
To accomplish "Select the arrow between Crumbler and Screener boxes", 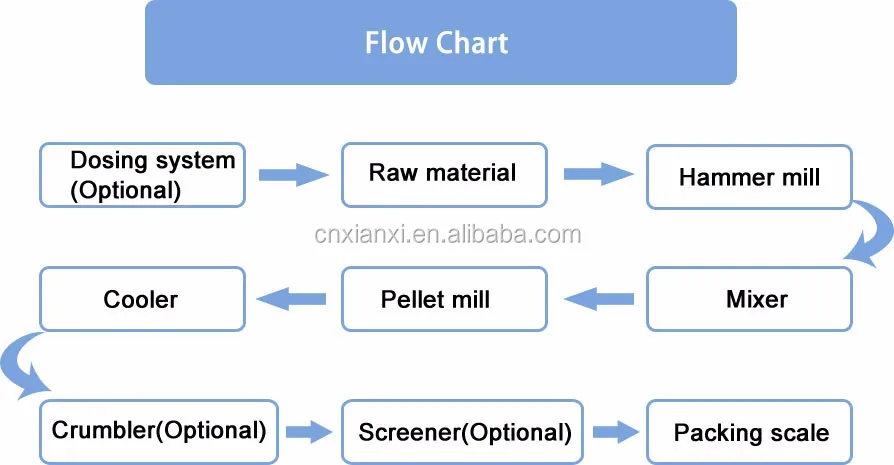I will click(x=308, y=432).
